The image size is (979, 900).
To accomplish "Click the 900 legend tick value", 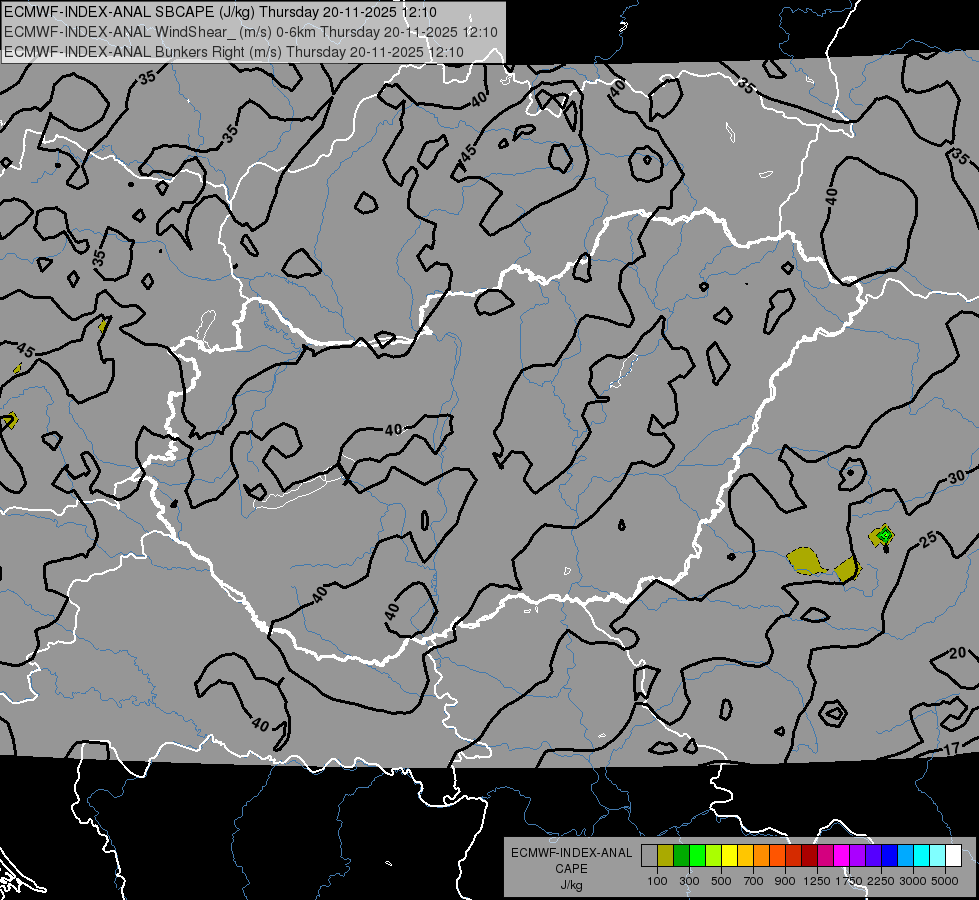I will (785, 881).
